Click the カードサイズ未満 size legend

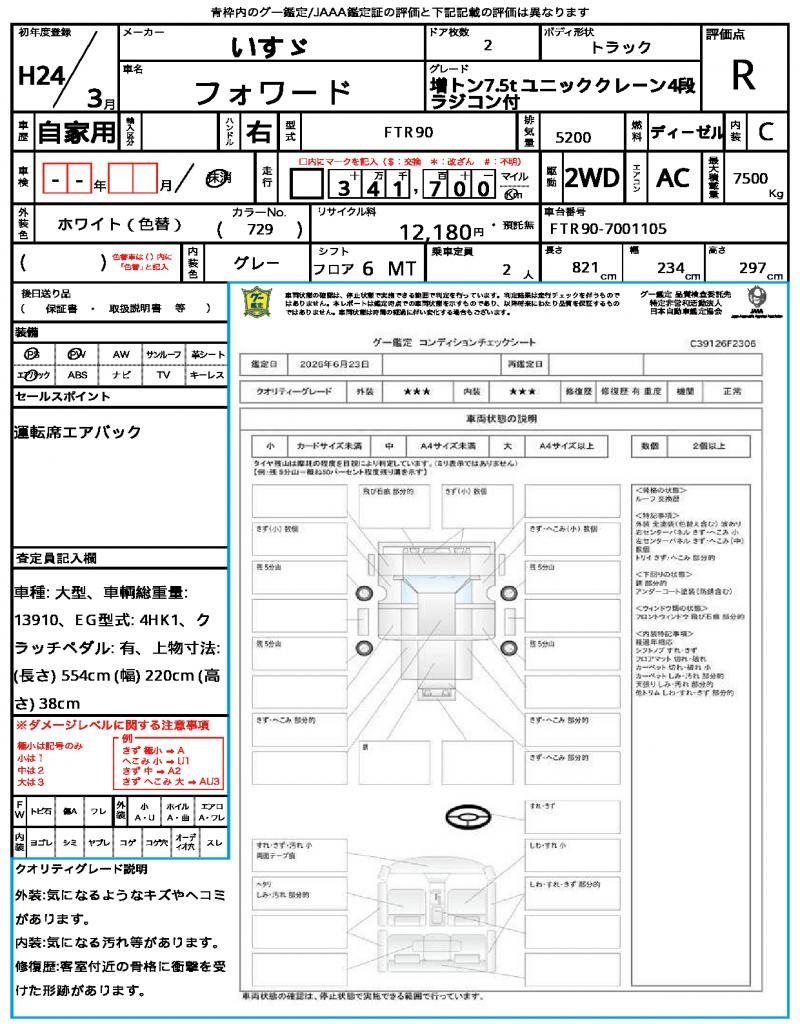pyautogui.click(x=329, y=446)
